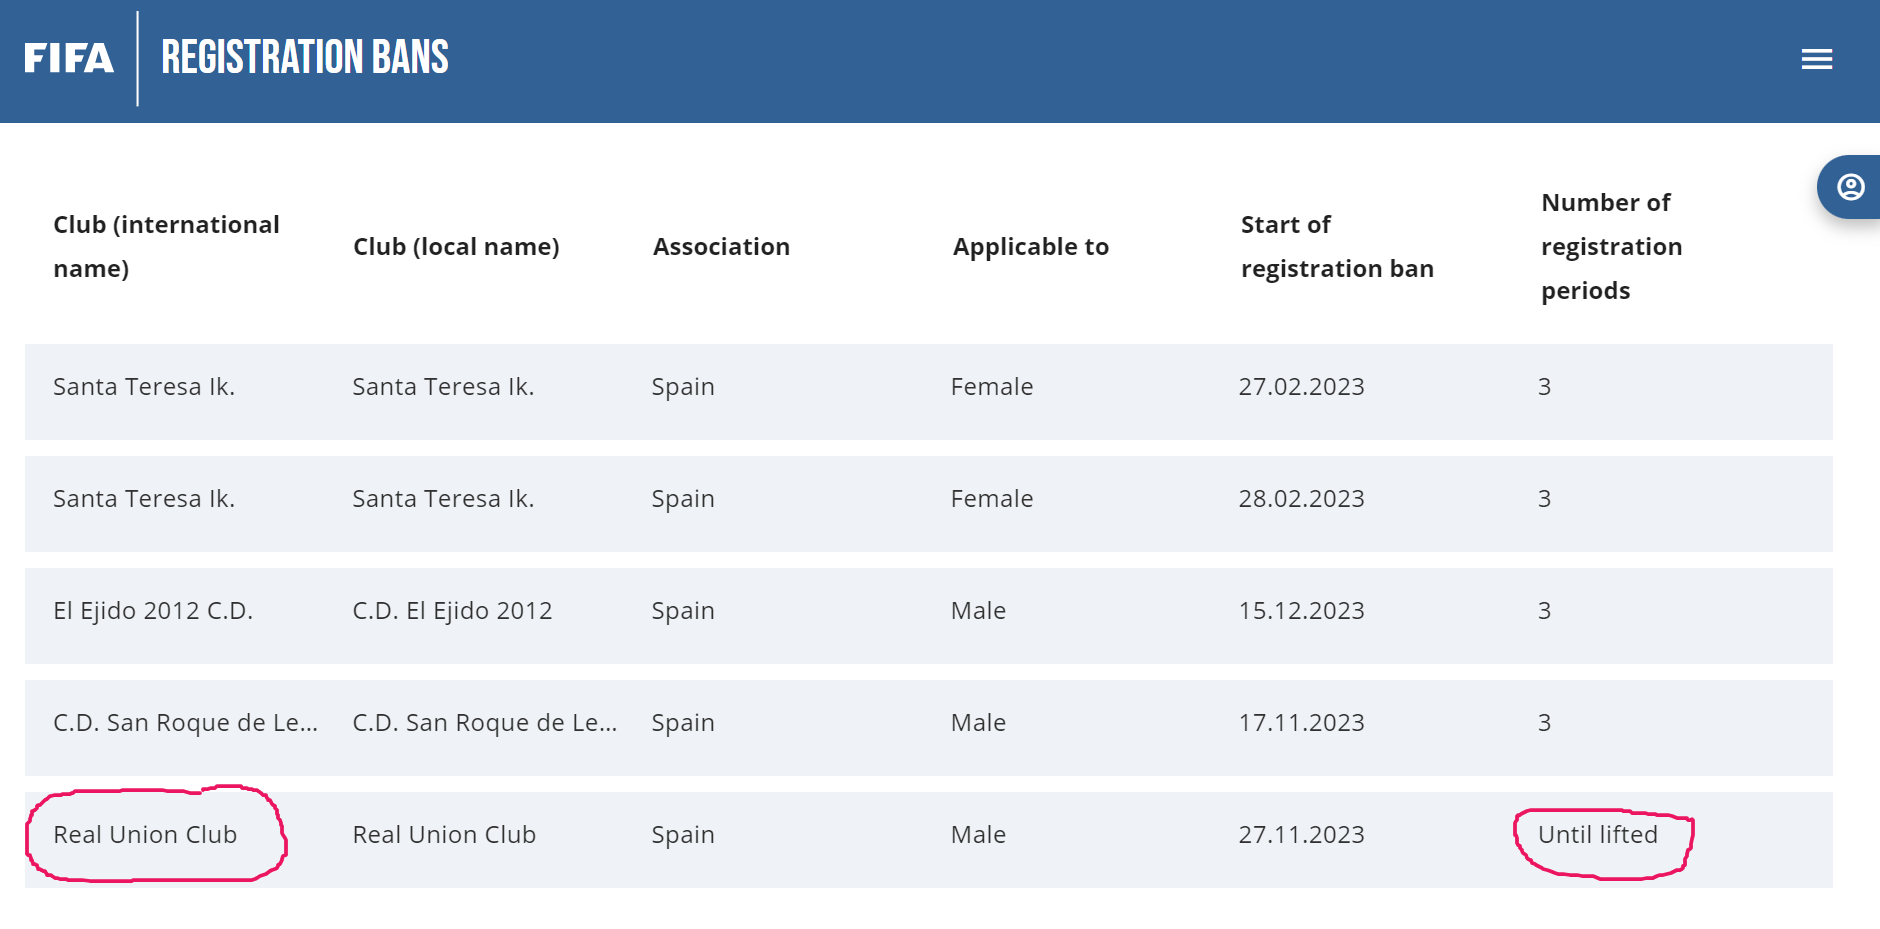Click the Association column header

(721, 247)
